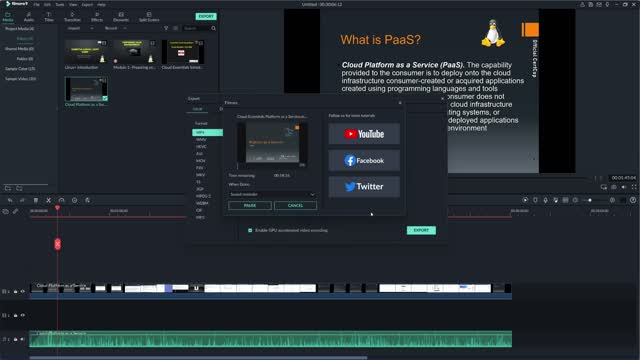
Task: Click the Redo icon in timeline toolbar
Action: pos(22,200)
